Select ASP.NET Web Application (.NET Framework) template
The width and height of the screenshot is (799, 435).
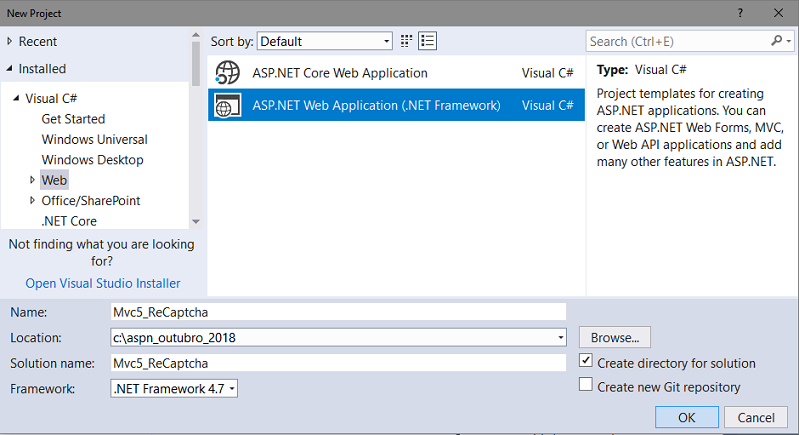click(396, 105)
